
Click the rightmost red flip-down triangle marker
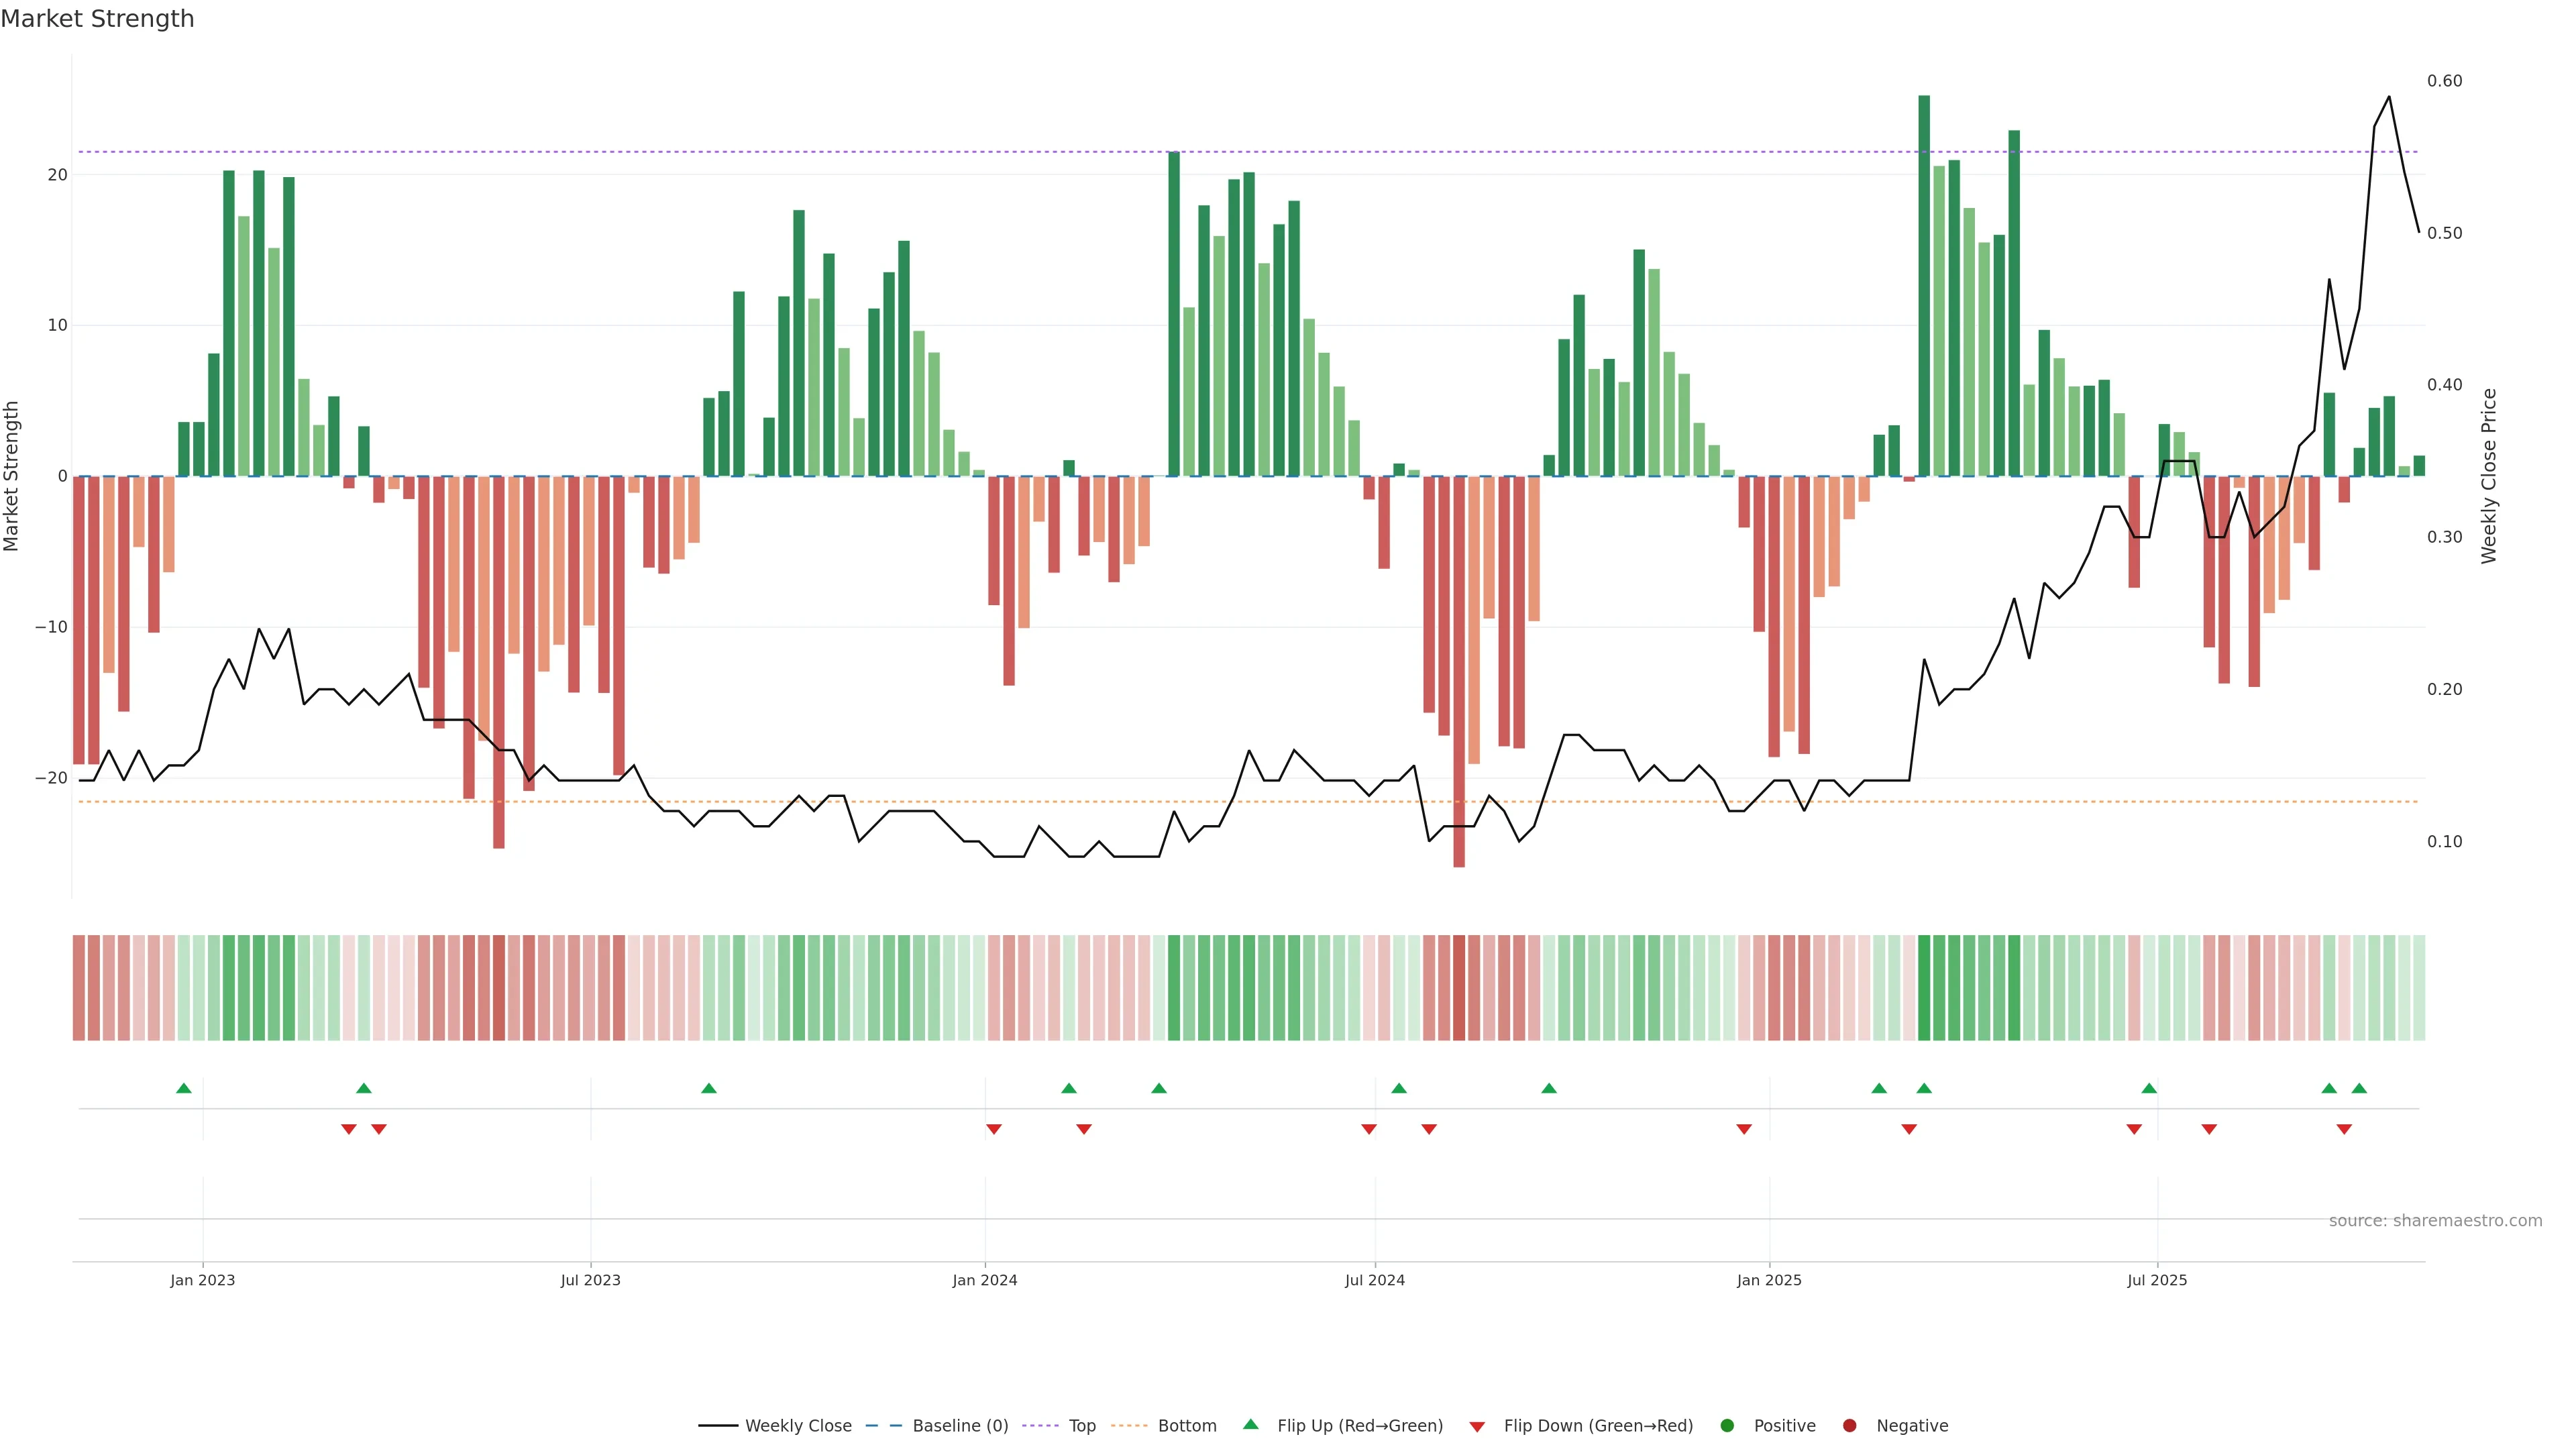coord(2344,1129)
